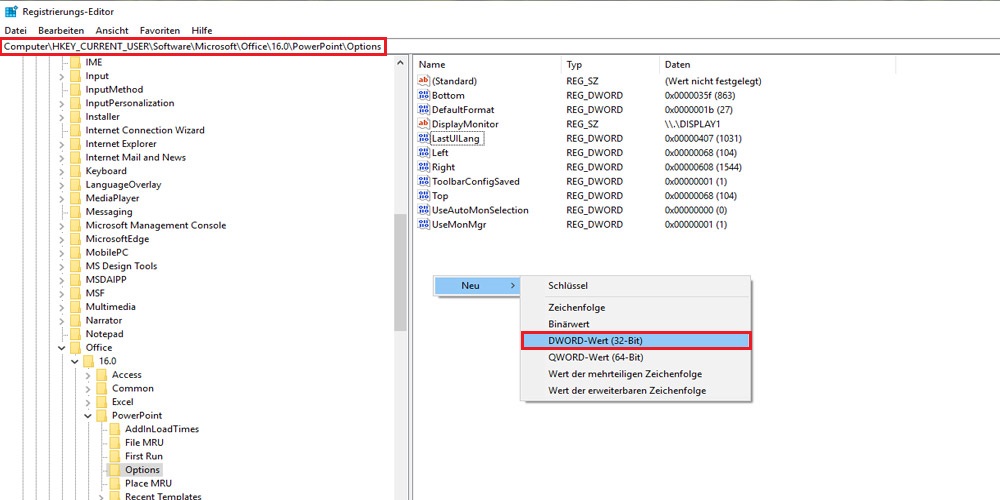Choose Schlüssel from the Neu submenu
1000x500 pixels.
click(636, 286)
